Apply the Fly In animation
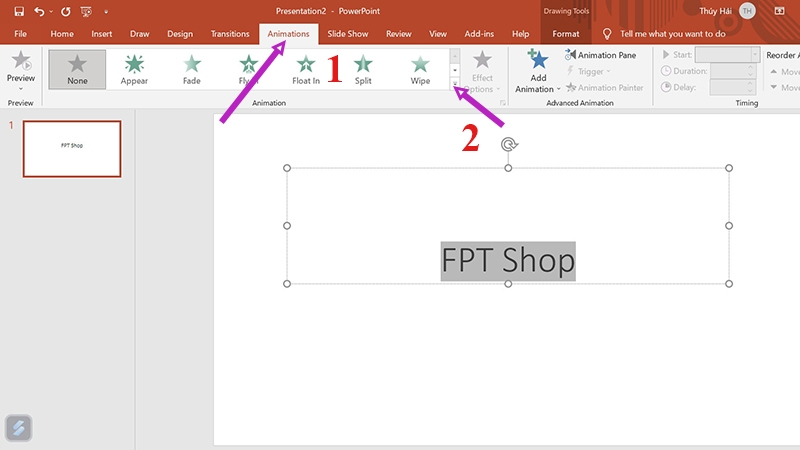 click(248, 69)
